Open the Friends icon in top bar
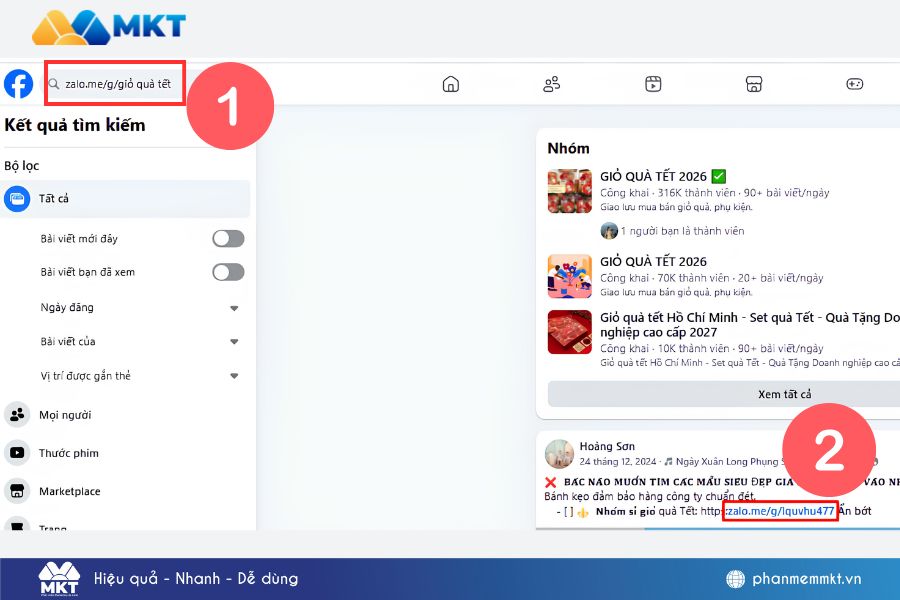 (x=552, y=84)
